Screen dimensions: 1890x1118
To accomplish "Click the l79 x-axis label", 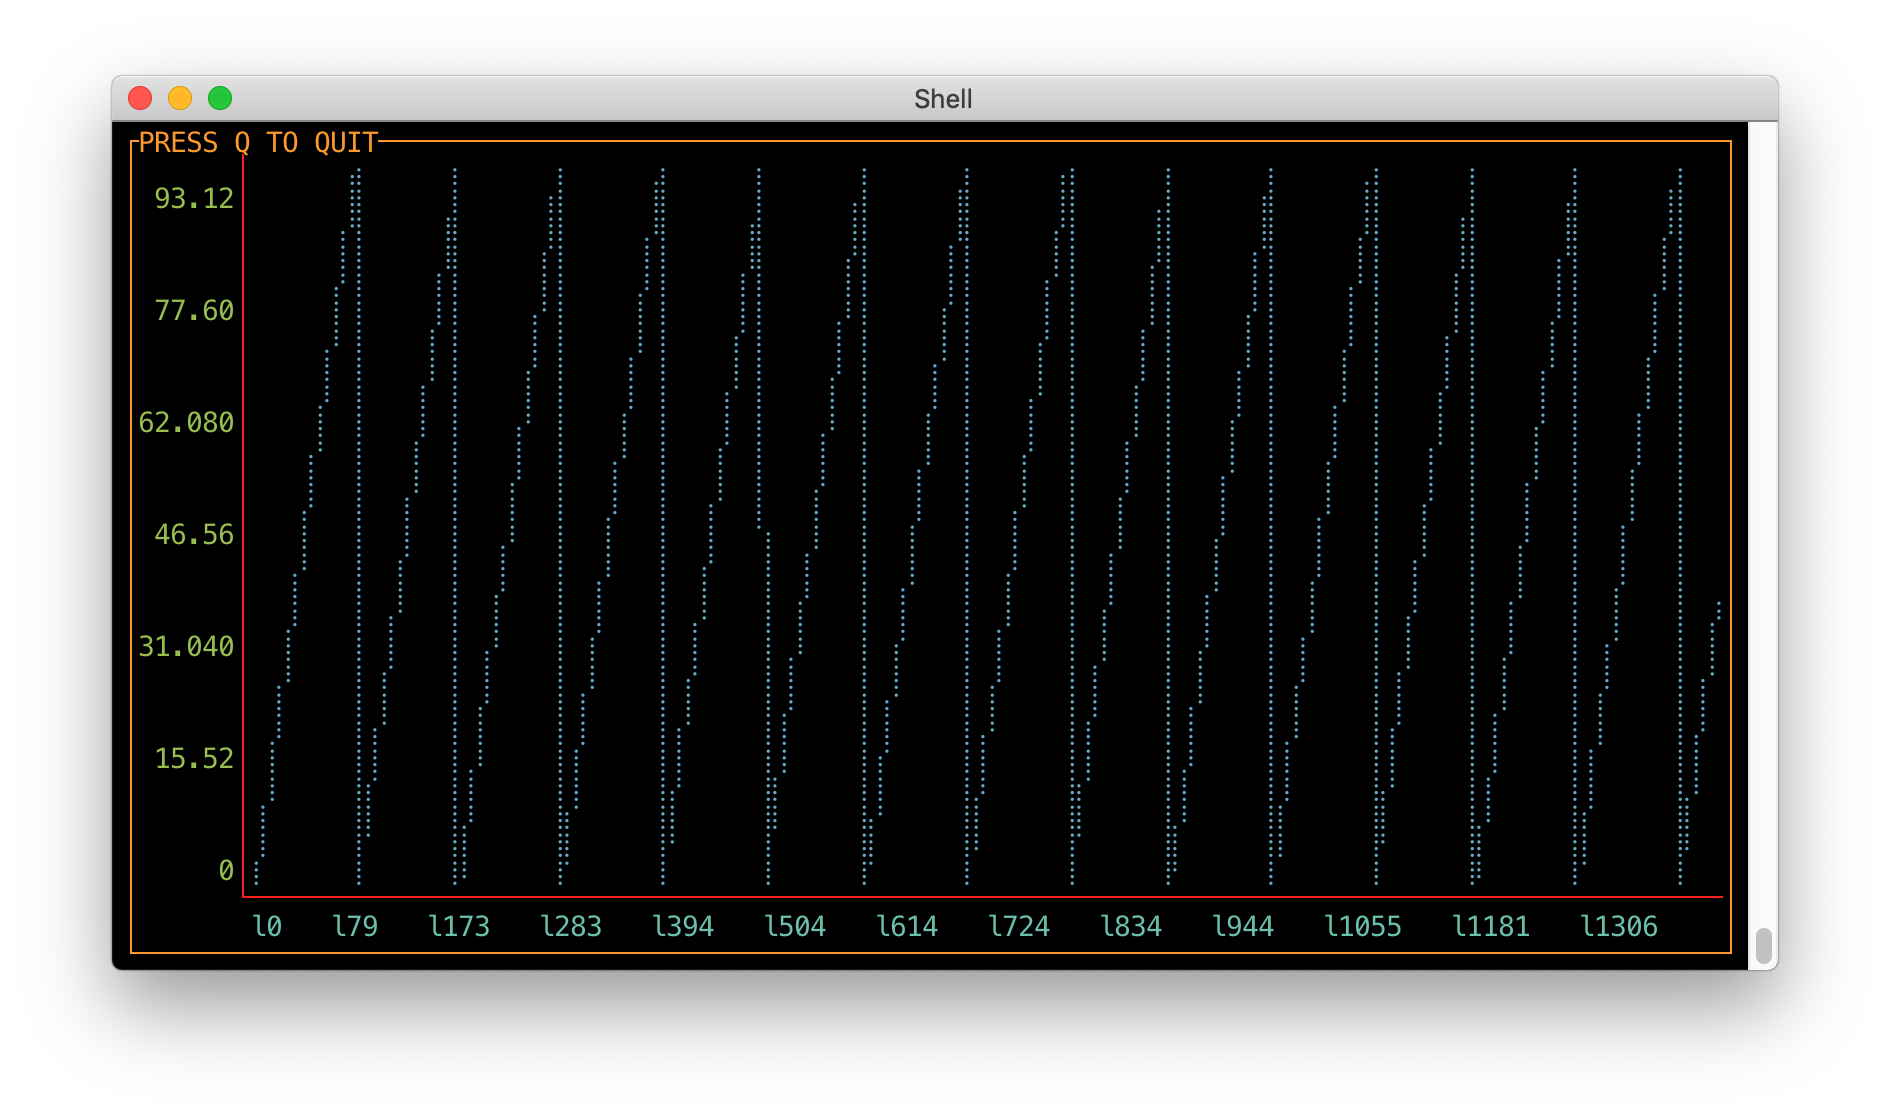I will click(x=357, y=926).
